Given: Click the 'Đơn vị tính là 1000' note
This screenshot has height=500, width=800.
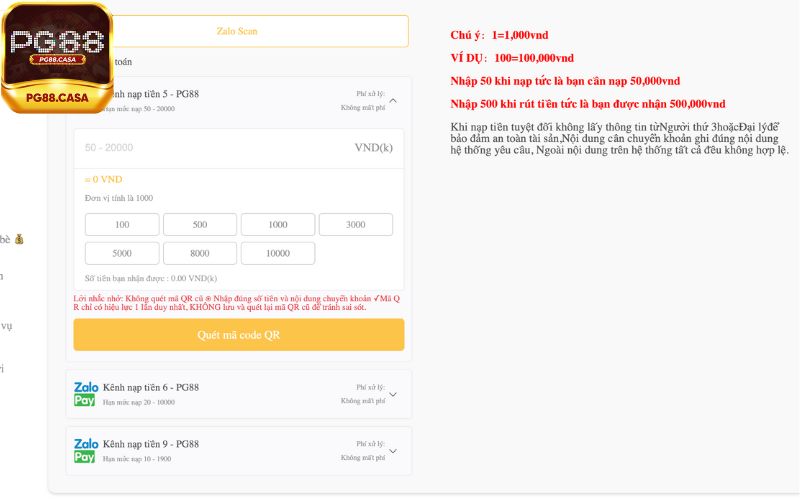Looking at the screenshot, I should point(119,198).
